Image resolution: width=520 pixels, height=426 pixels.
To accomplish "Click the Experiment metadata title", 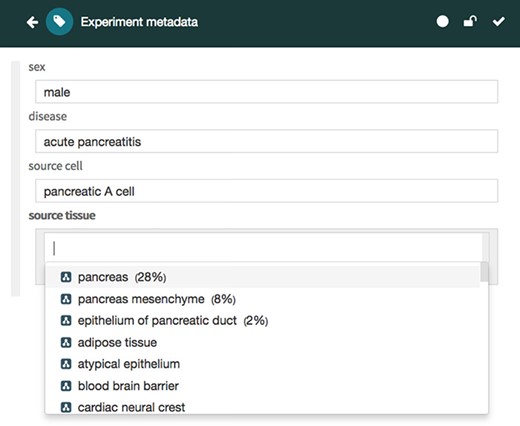I will (139, 22).
